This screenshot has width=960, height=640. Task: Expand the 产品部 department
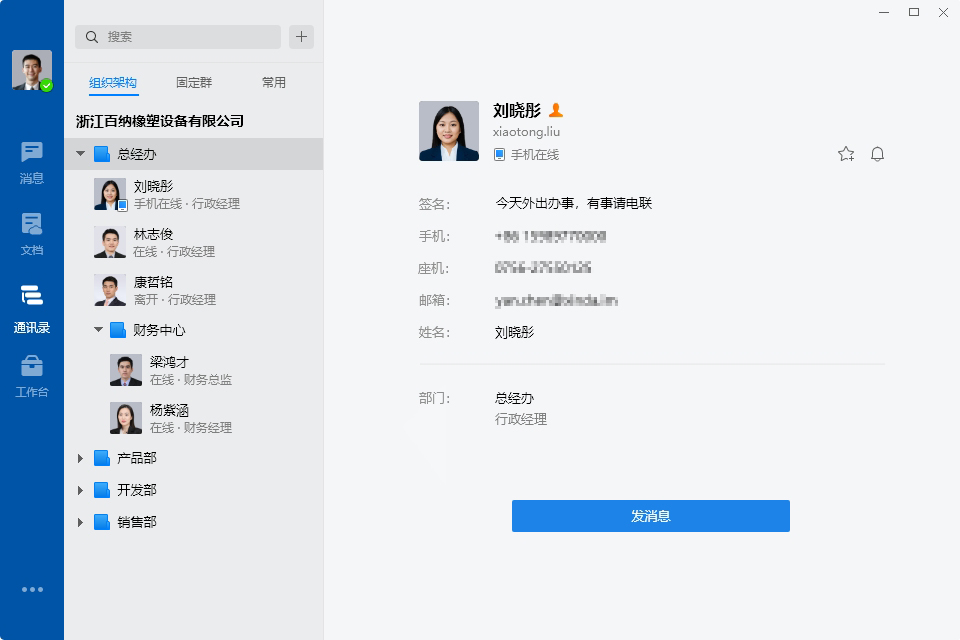[81, 458]
